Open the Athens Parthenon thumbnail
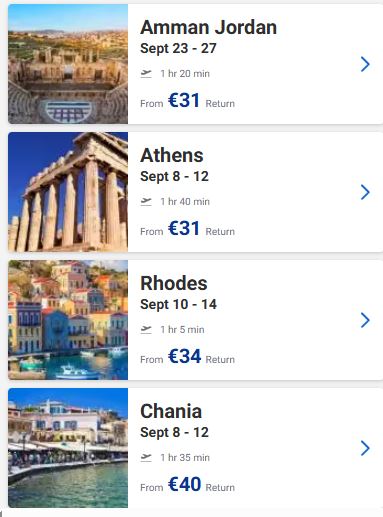This screenshot has width=383, height=517. click(x=68, y=192)
